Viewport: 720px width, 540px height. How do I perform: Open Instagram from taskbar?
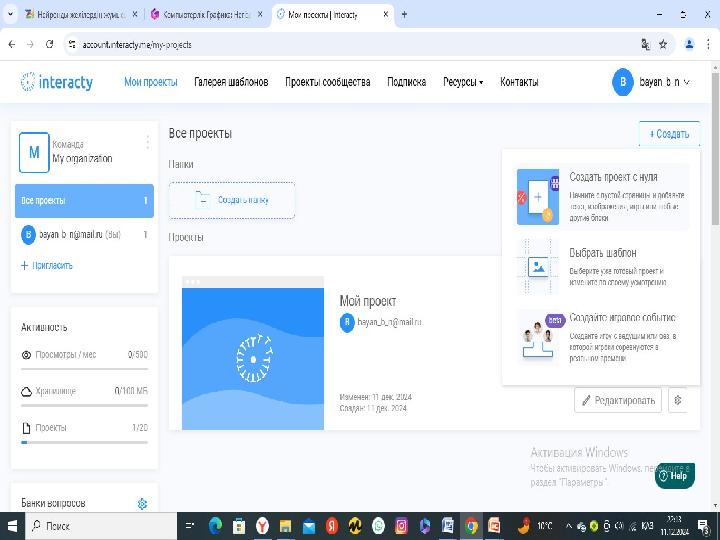point(401,526)
